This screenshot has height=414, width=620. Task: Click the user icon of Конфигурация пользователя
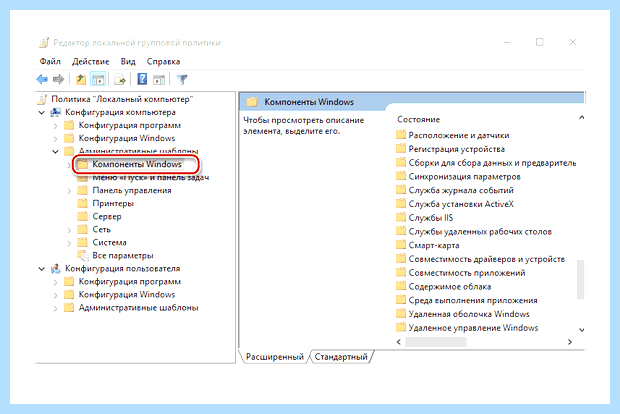coord(56,268)
